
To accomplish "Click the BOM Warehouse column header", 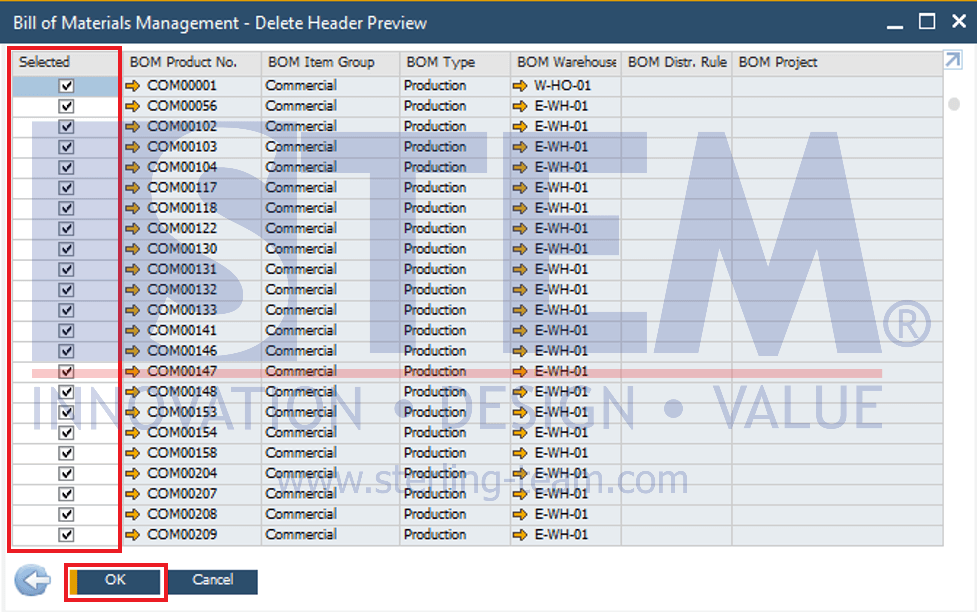I will tap(565, 62).
